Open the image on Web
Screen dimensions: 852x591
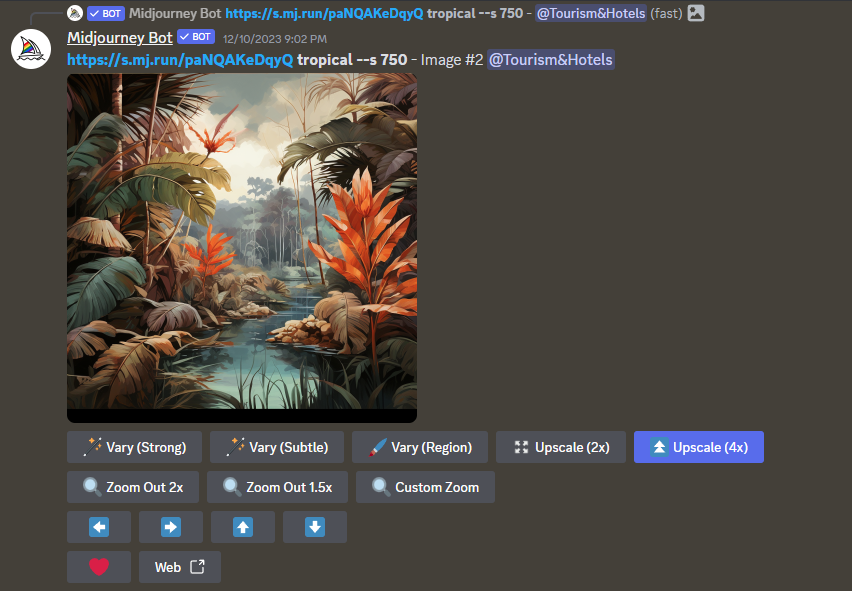coord(180,567)
